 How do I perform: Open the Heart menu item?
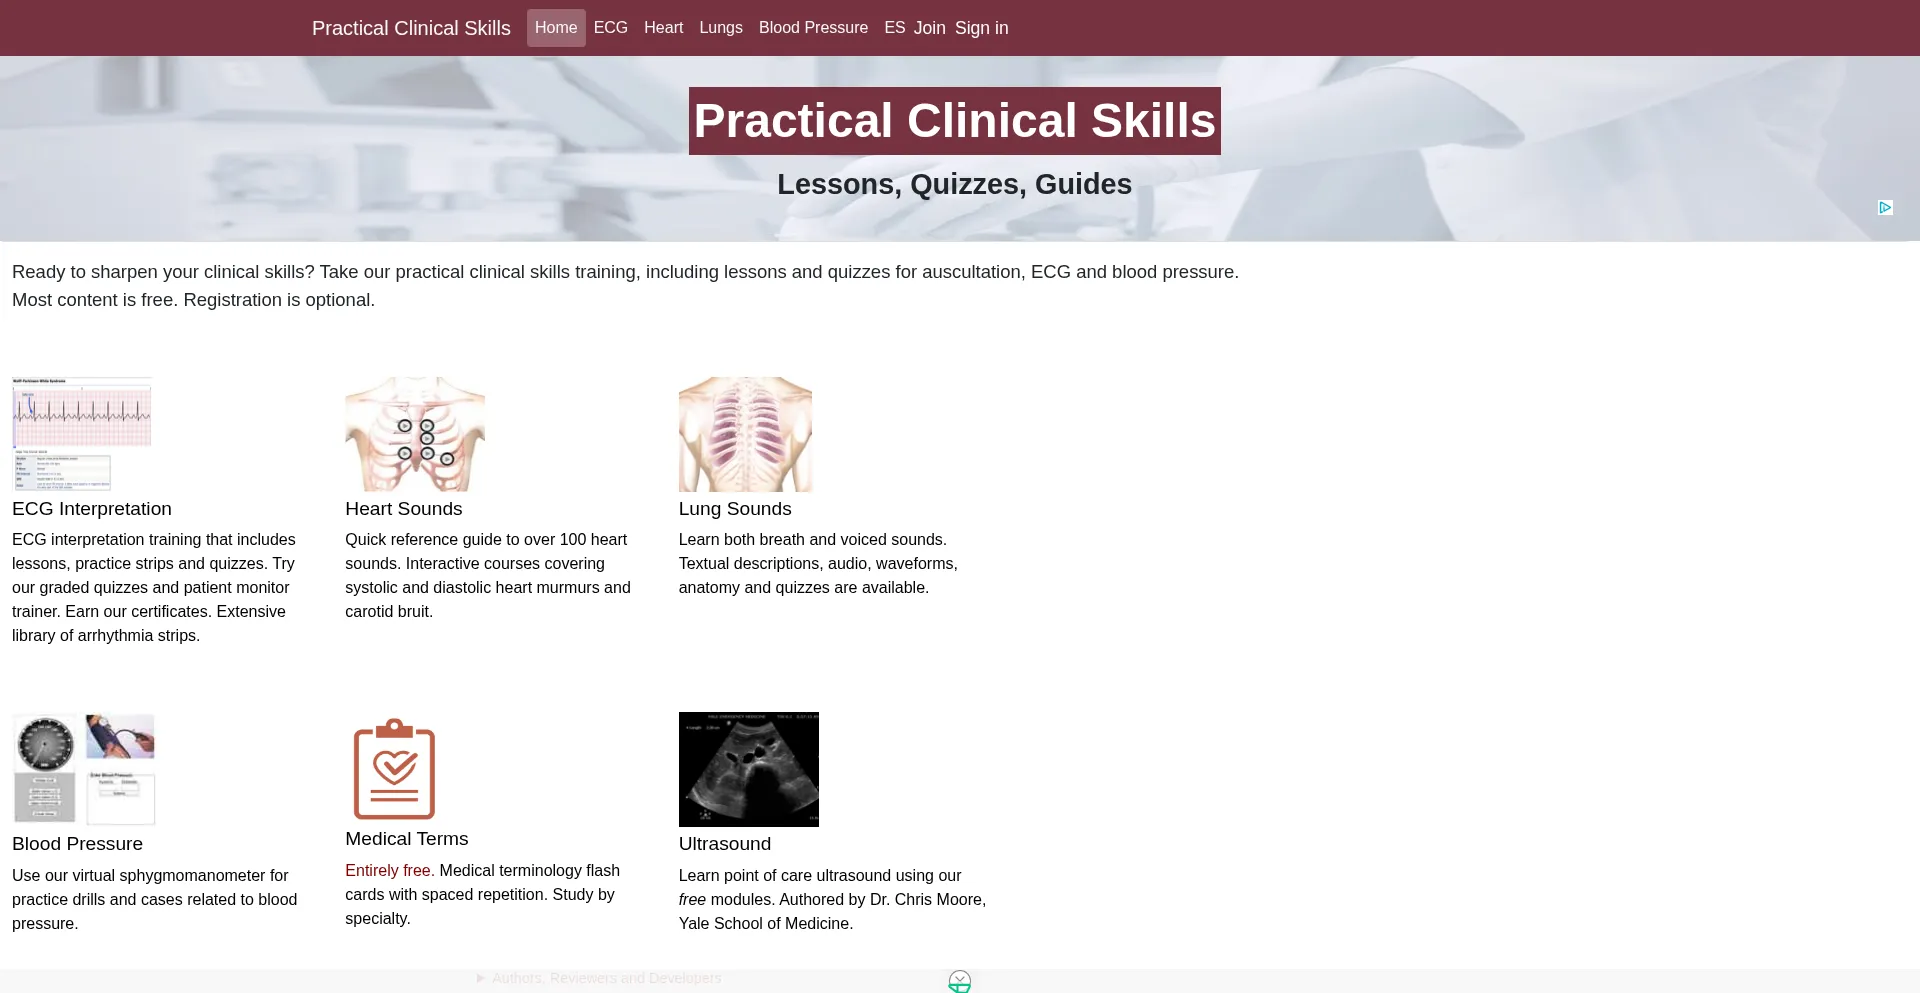663,27
